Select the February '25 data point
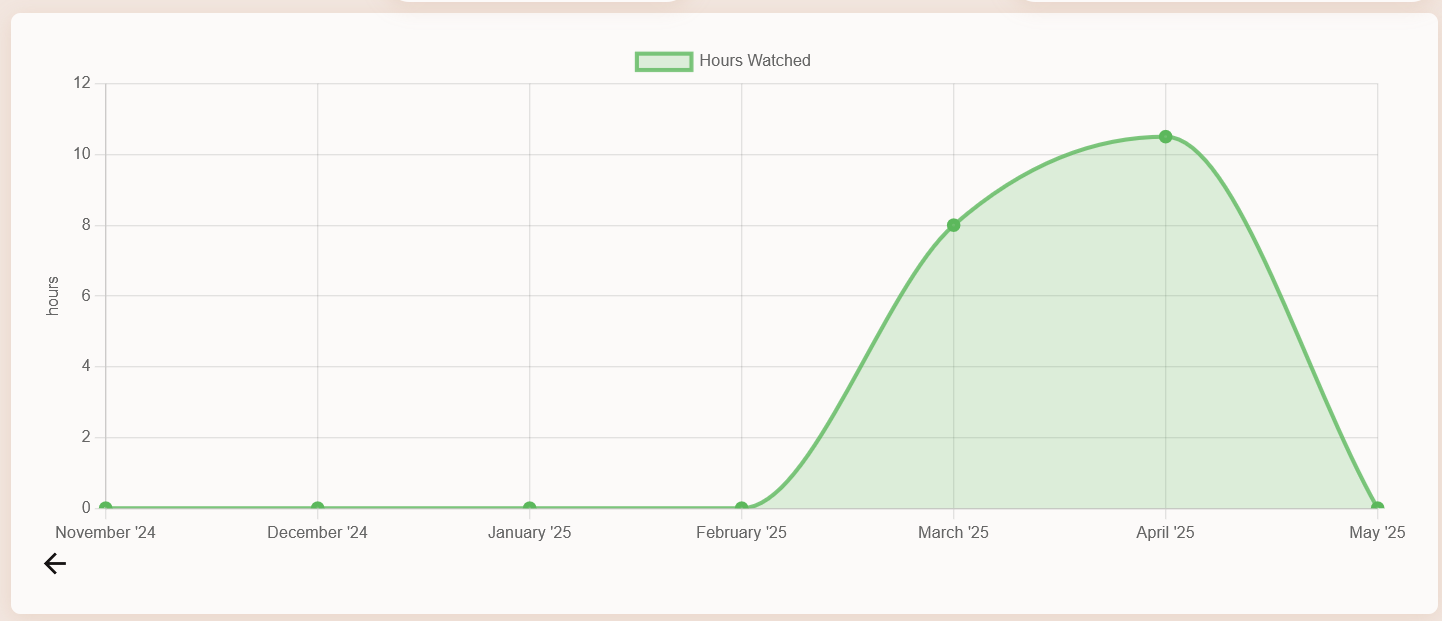The width and height of the screenshot is (1442, 621). 742,508
